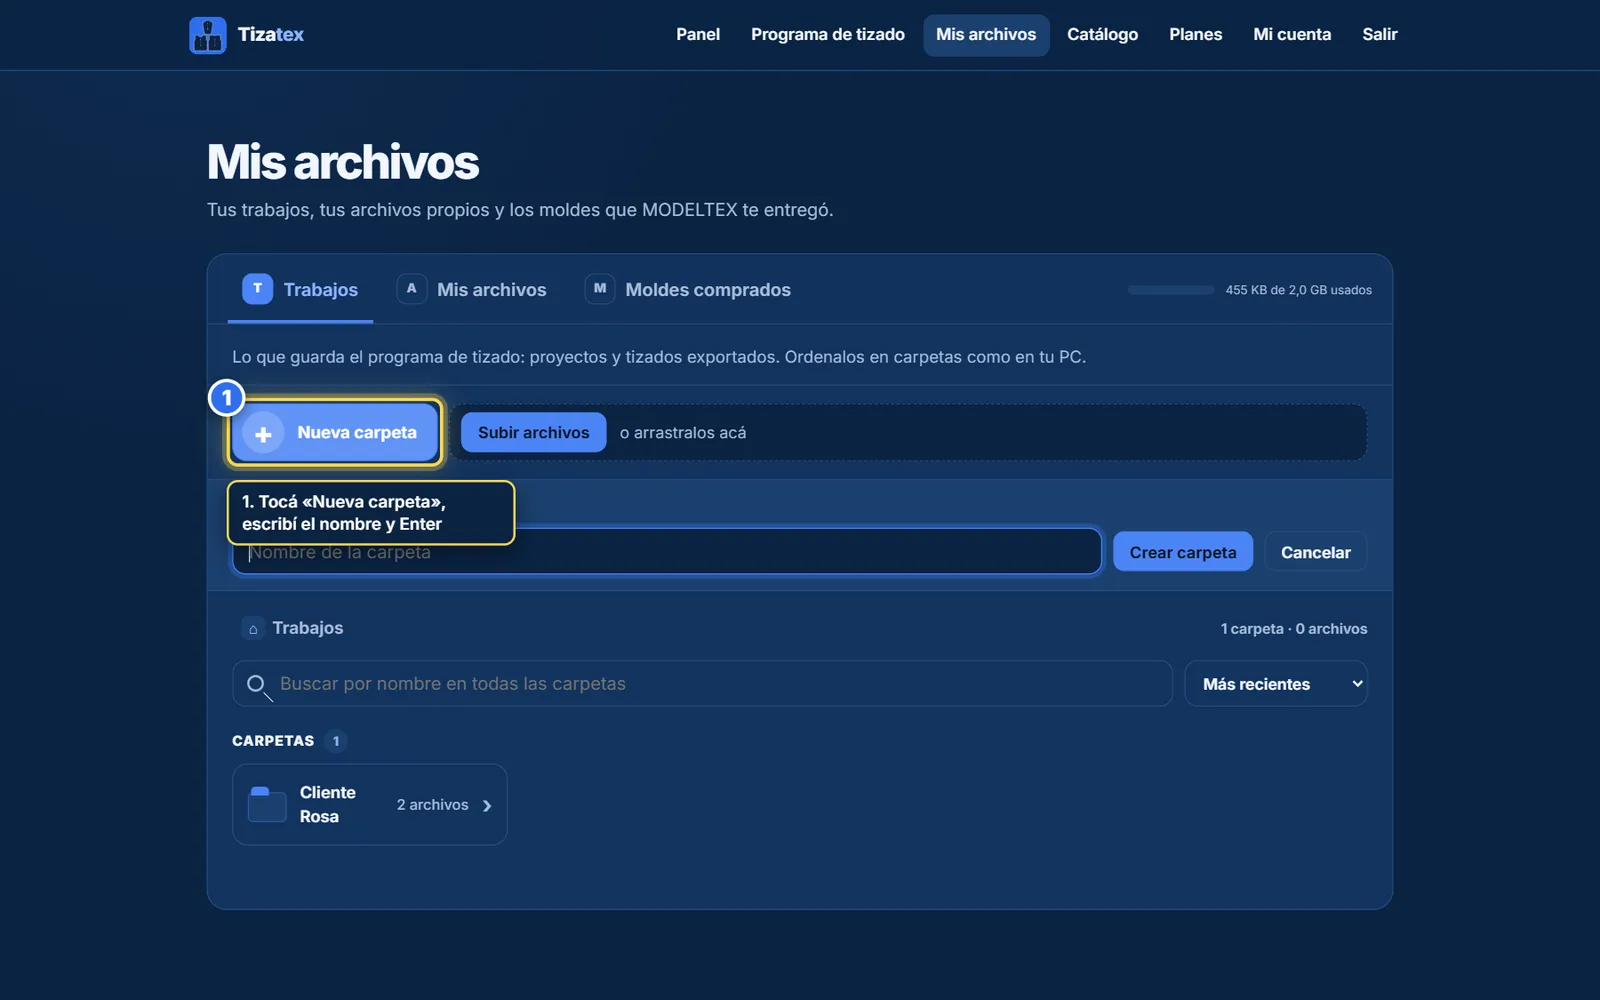1600x1000 pixels.
Task: Switch to the Moldes comprados tab
Action: [688, 290]
